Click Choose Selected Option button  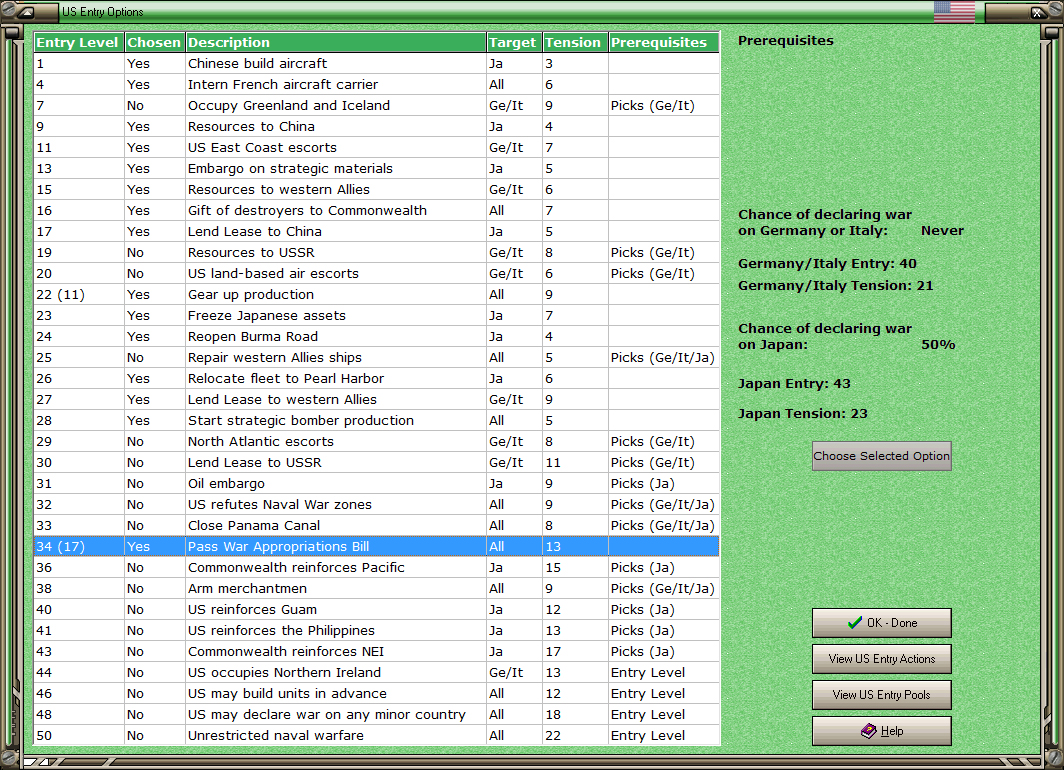(881, 456)
